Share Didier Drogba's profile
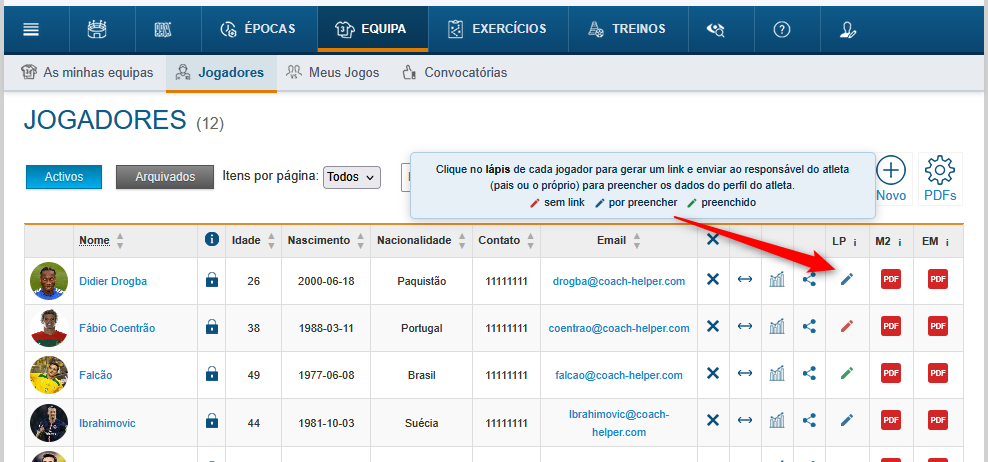 tap(809, 279)
